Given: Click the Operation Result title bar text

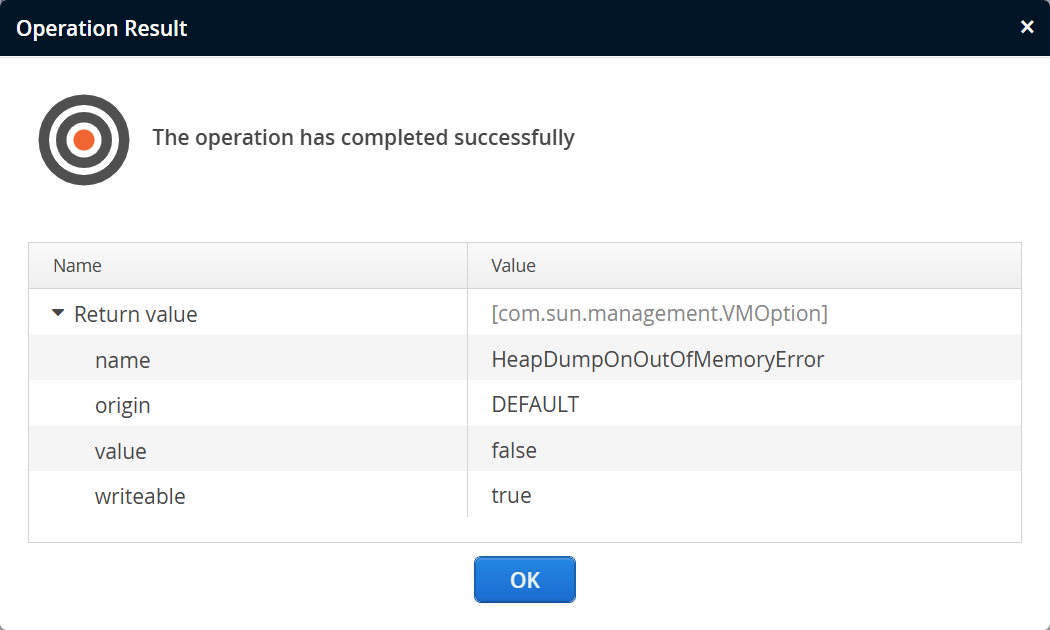Looking at the screenshot, I should tap(102, 28).
